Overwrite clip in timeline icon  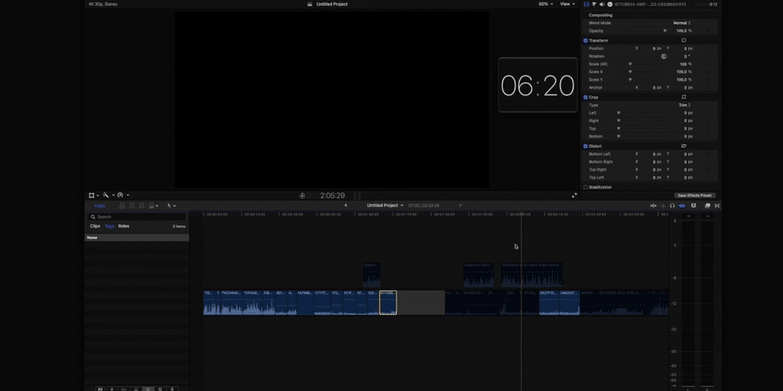pyautogui.click(x=151, y=206)
